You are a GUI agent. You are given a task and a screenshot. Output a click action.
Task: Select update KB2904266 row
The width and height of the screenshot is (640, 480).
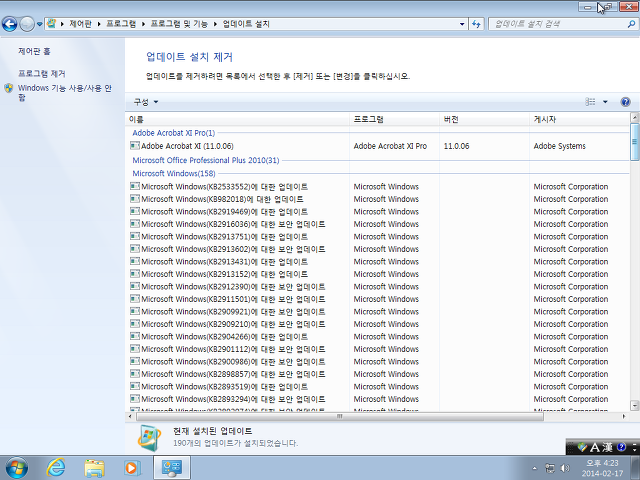pos(378,336)
